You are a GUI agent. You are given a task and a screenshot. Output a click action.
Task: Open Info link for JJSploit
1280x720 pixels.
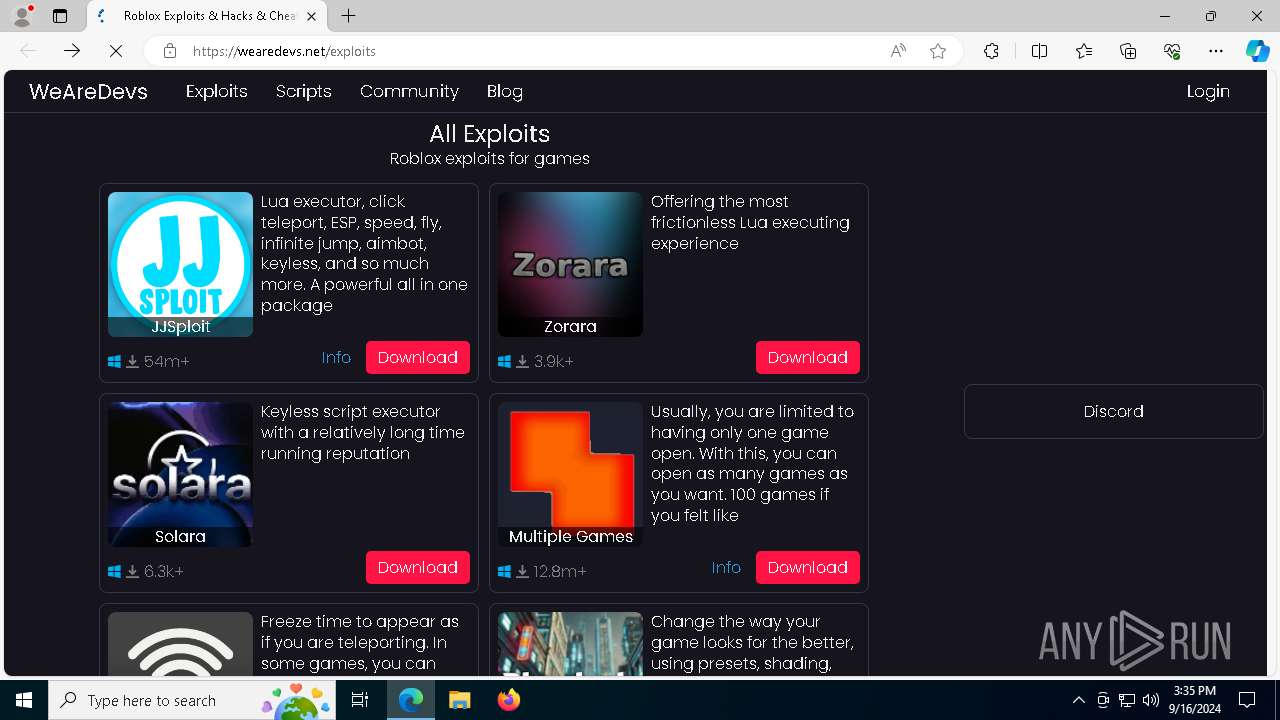click(x=336, y=357)
